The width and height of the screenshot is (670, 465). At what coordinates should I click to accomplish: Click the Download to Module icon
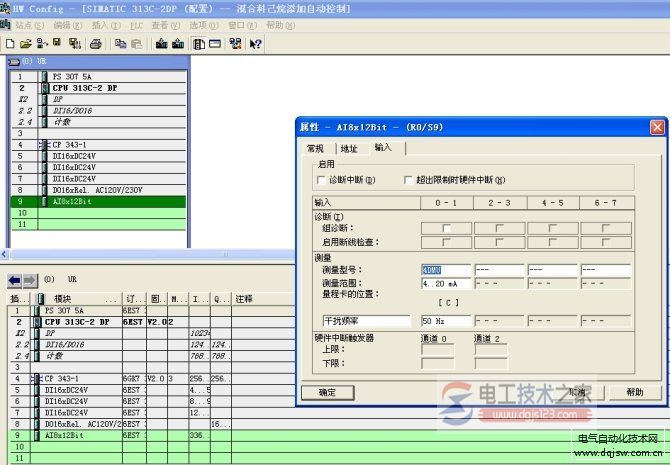tap(162, 44)
